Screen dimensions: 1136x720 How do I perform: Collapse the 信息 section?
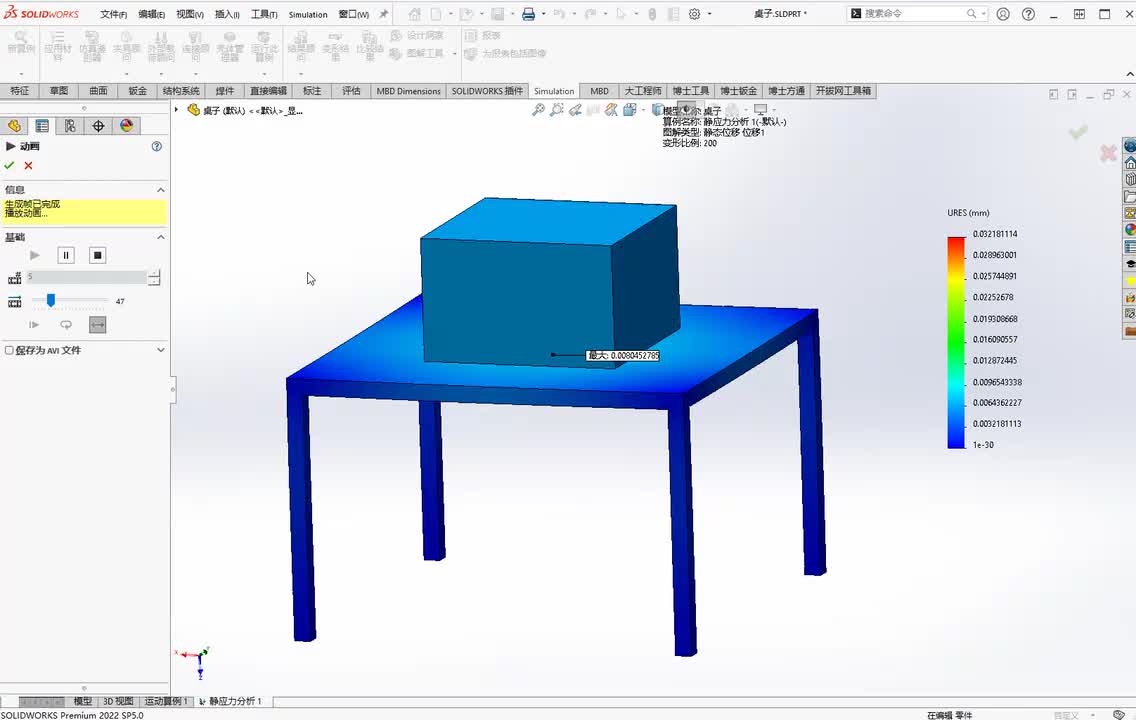tap(161, 190)
